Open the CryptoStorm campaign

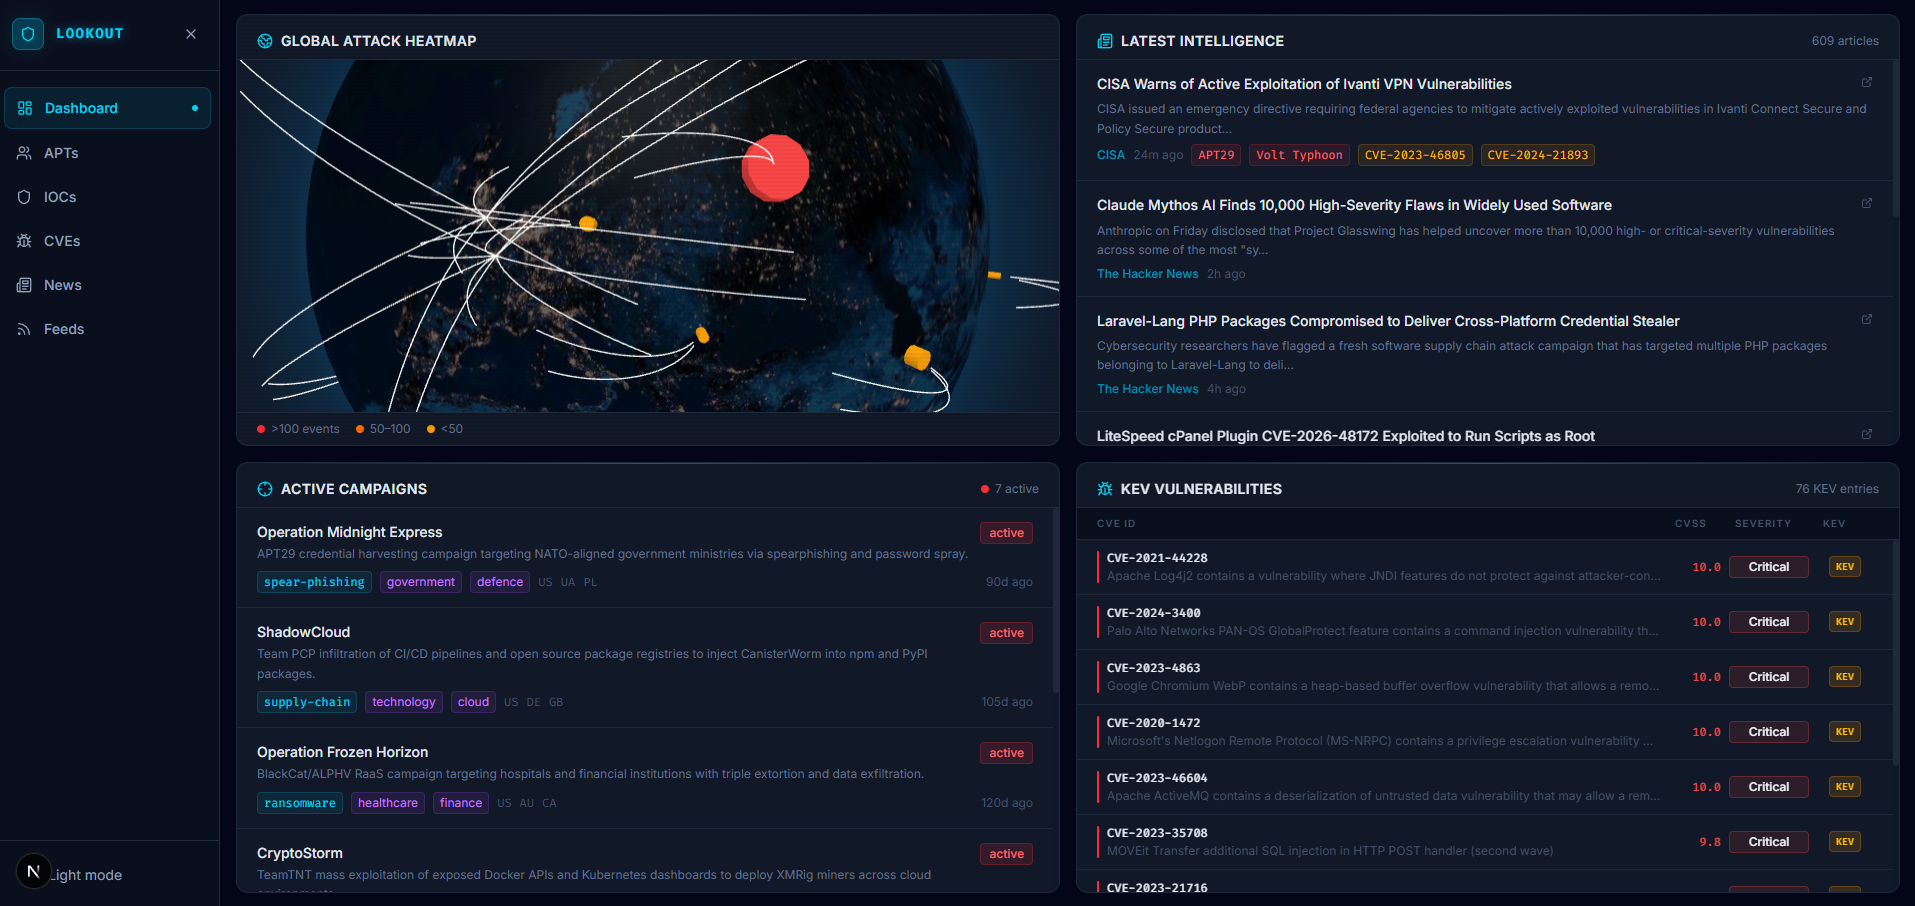point(299,853)
